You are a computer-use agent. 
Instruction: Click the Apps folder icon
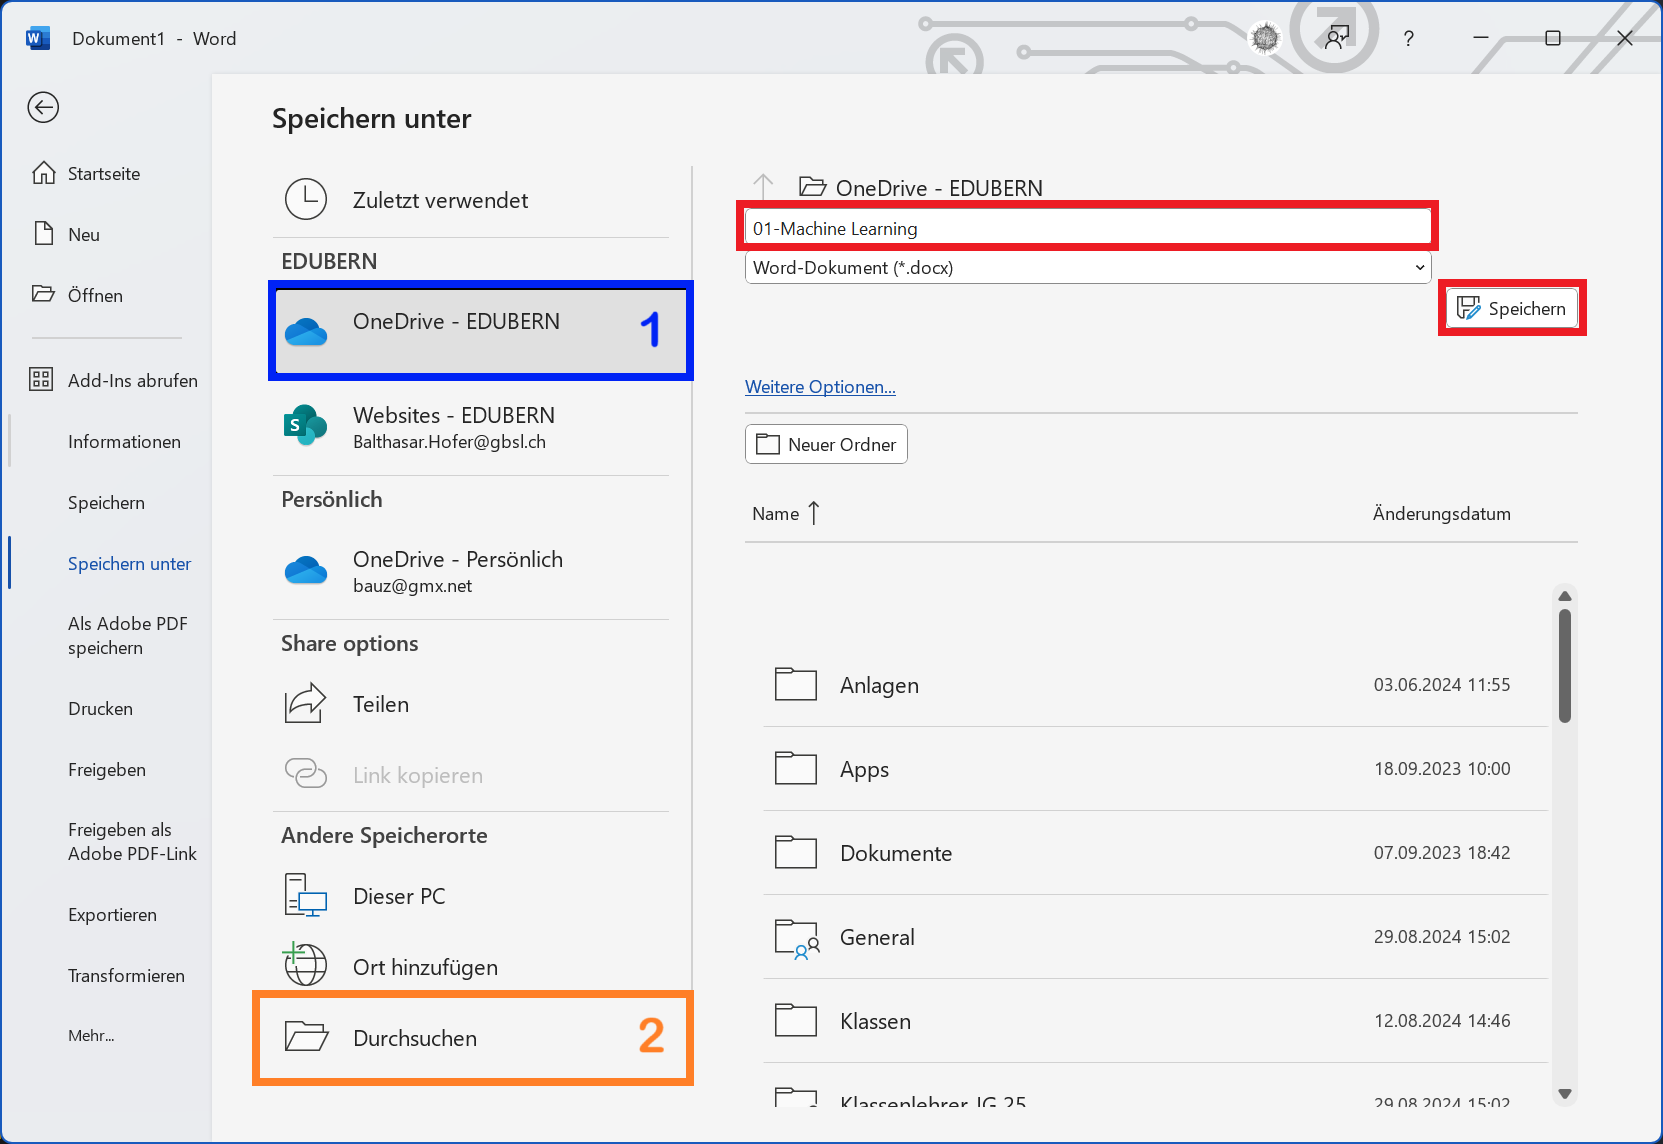796,768
